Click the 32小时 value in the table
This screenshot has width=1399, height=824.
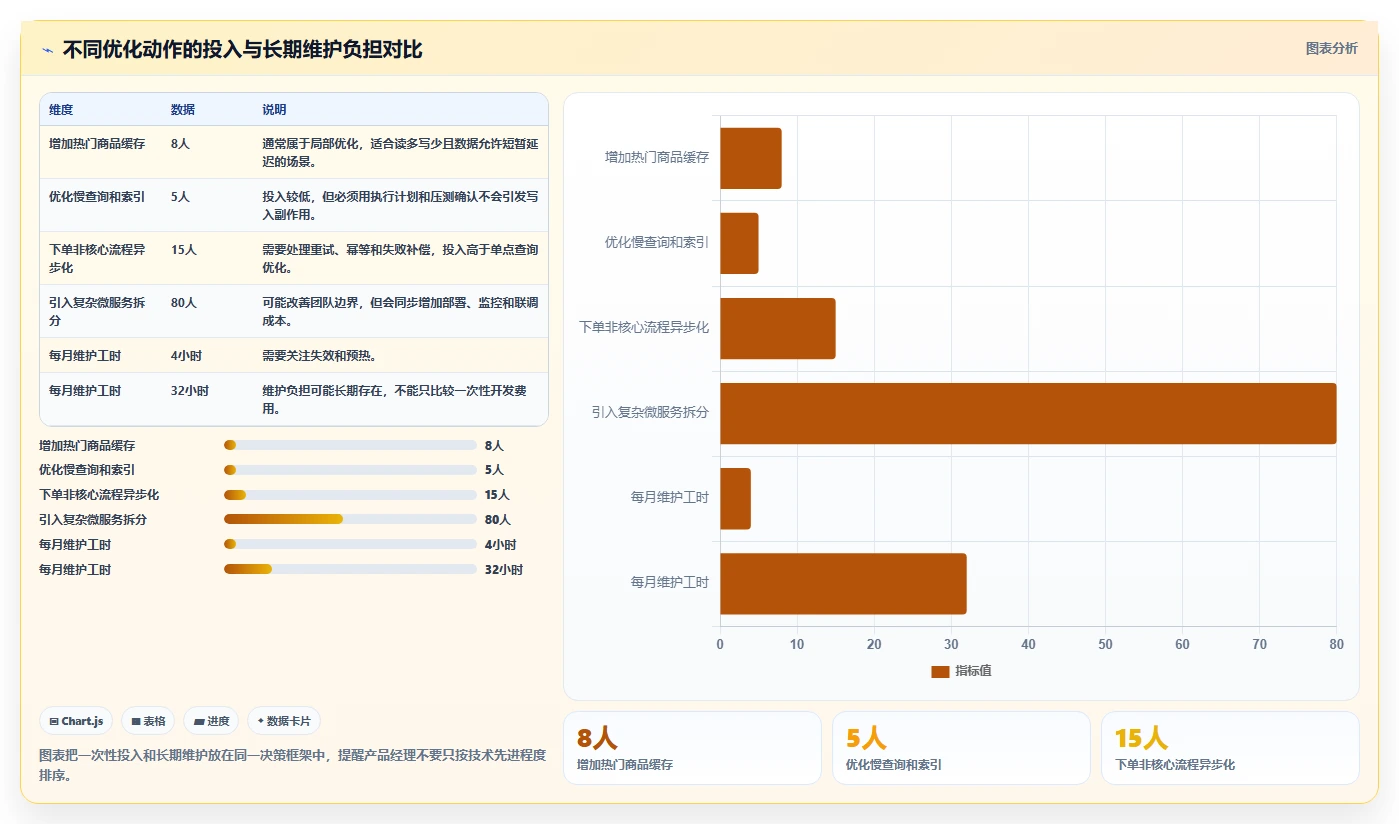tap(190, 390)
